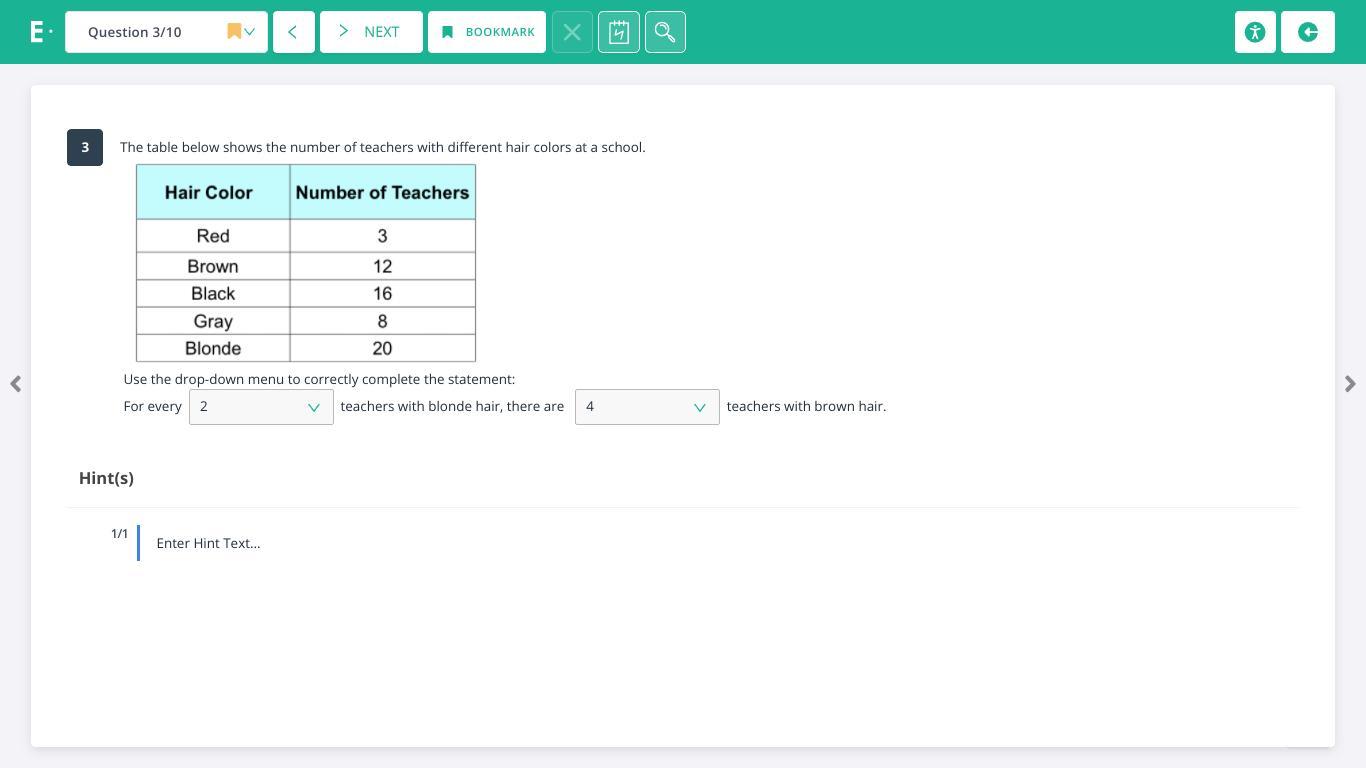Click the 'Gray' row label
The height and width of the screenshot is (768, 1366).
click(x=213, y=321)
